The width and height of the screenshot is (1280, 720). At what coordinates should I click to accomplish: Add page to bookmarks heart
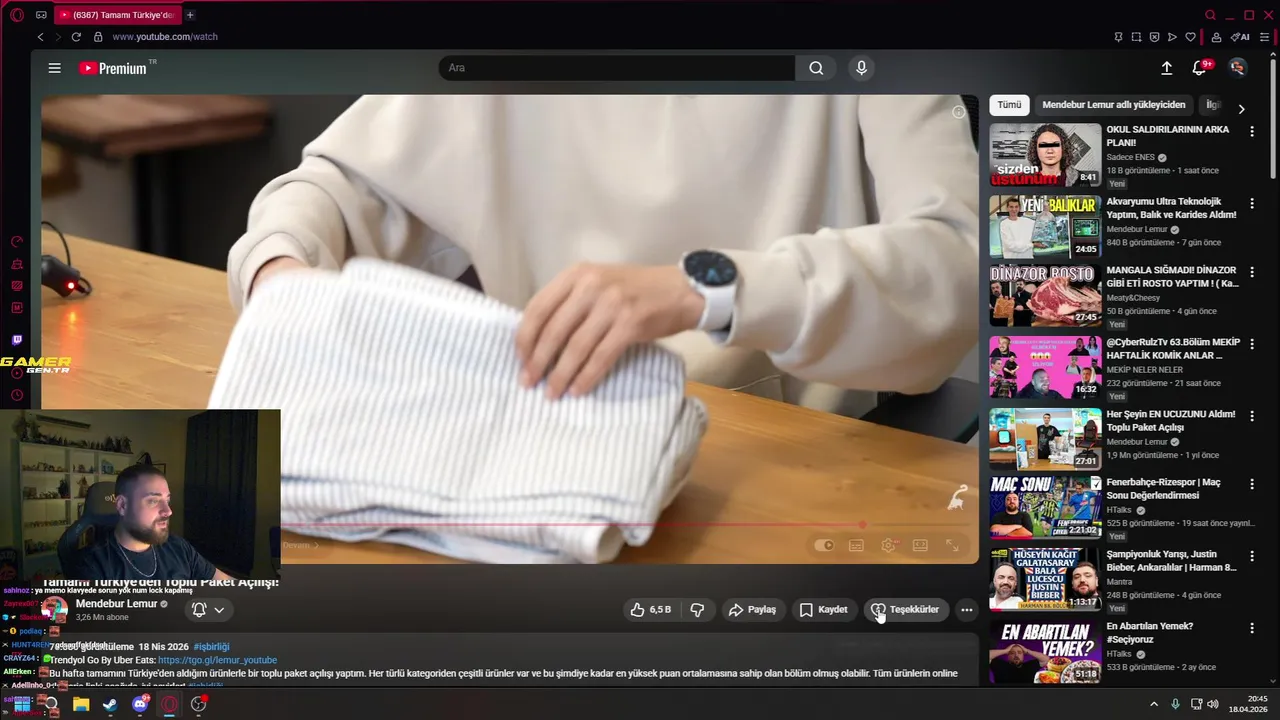tap(1190, 37)
